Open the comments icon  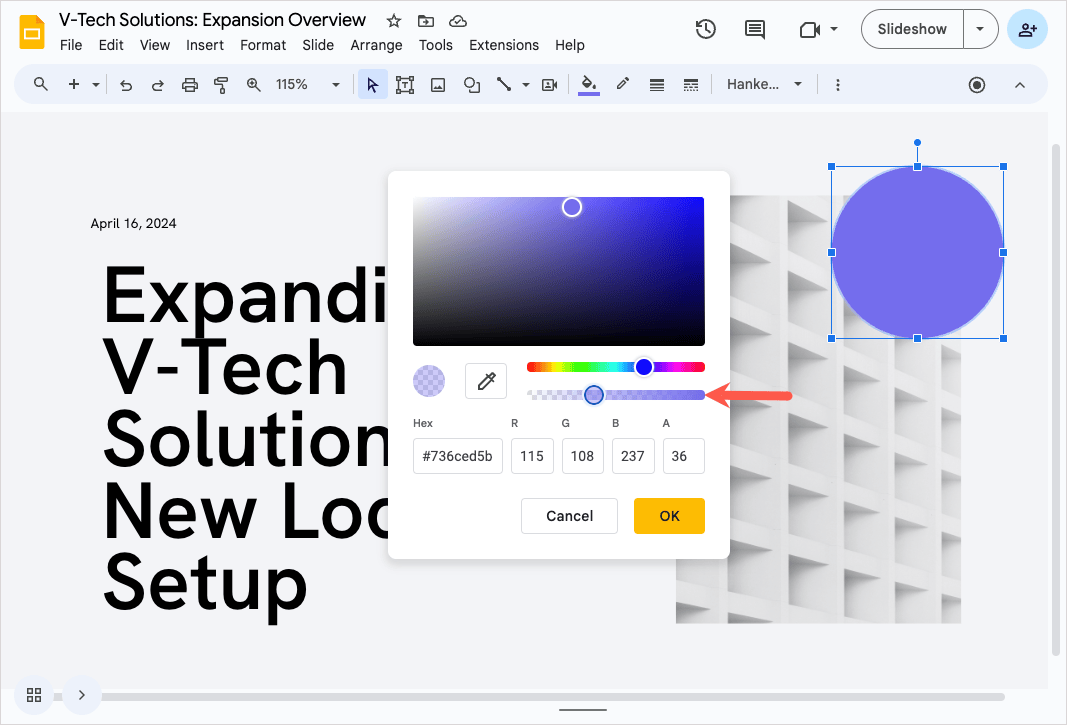click(755, 29)
